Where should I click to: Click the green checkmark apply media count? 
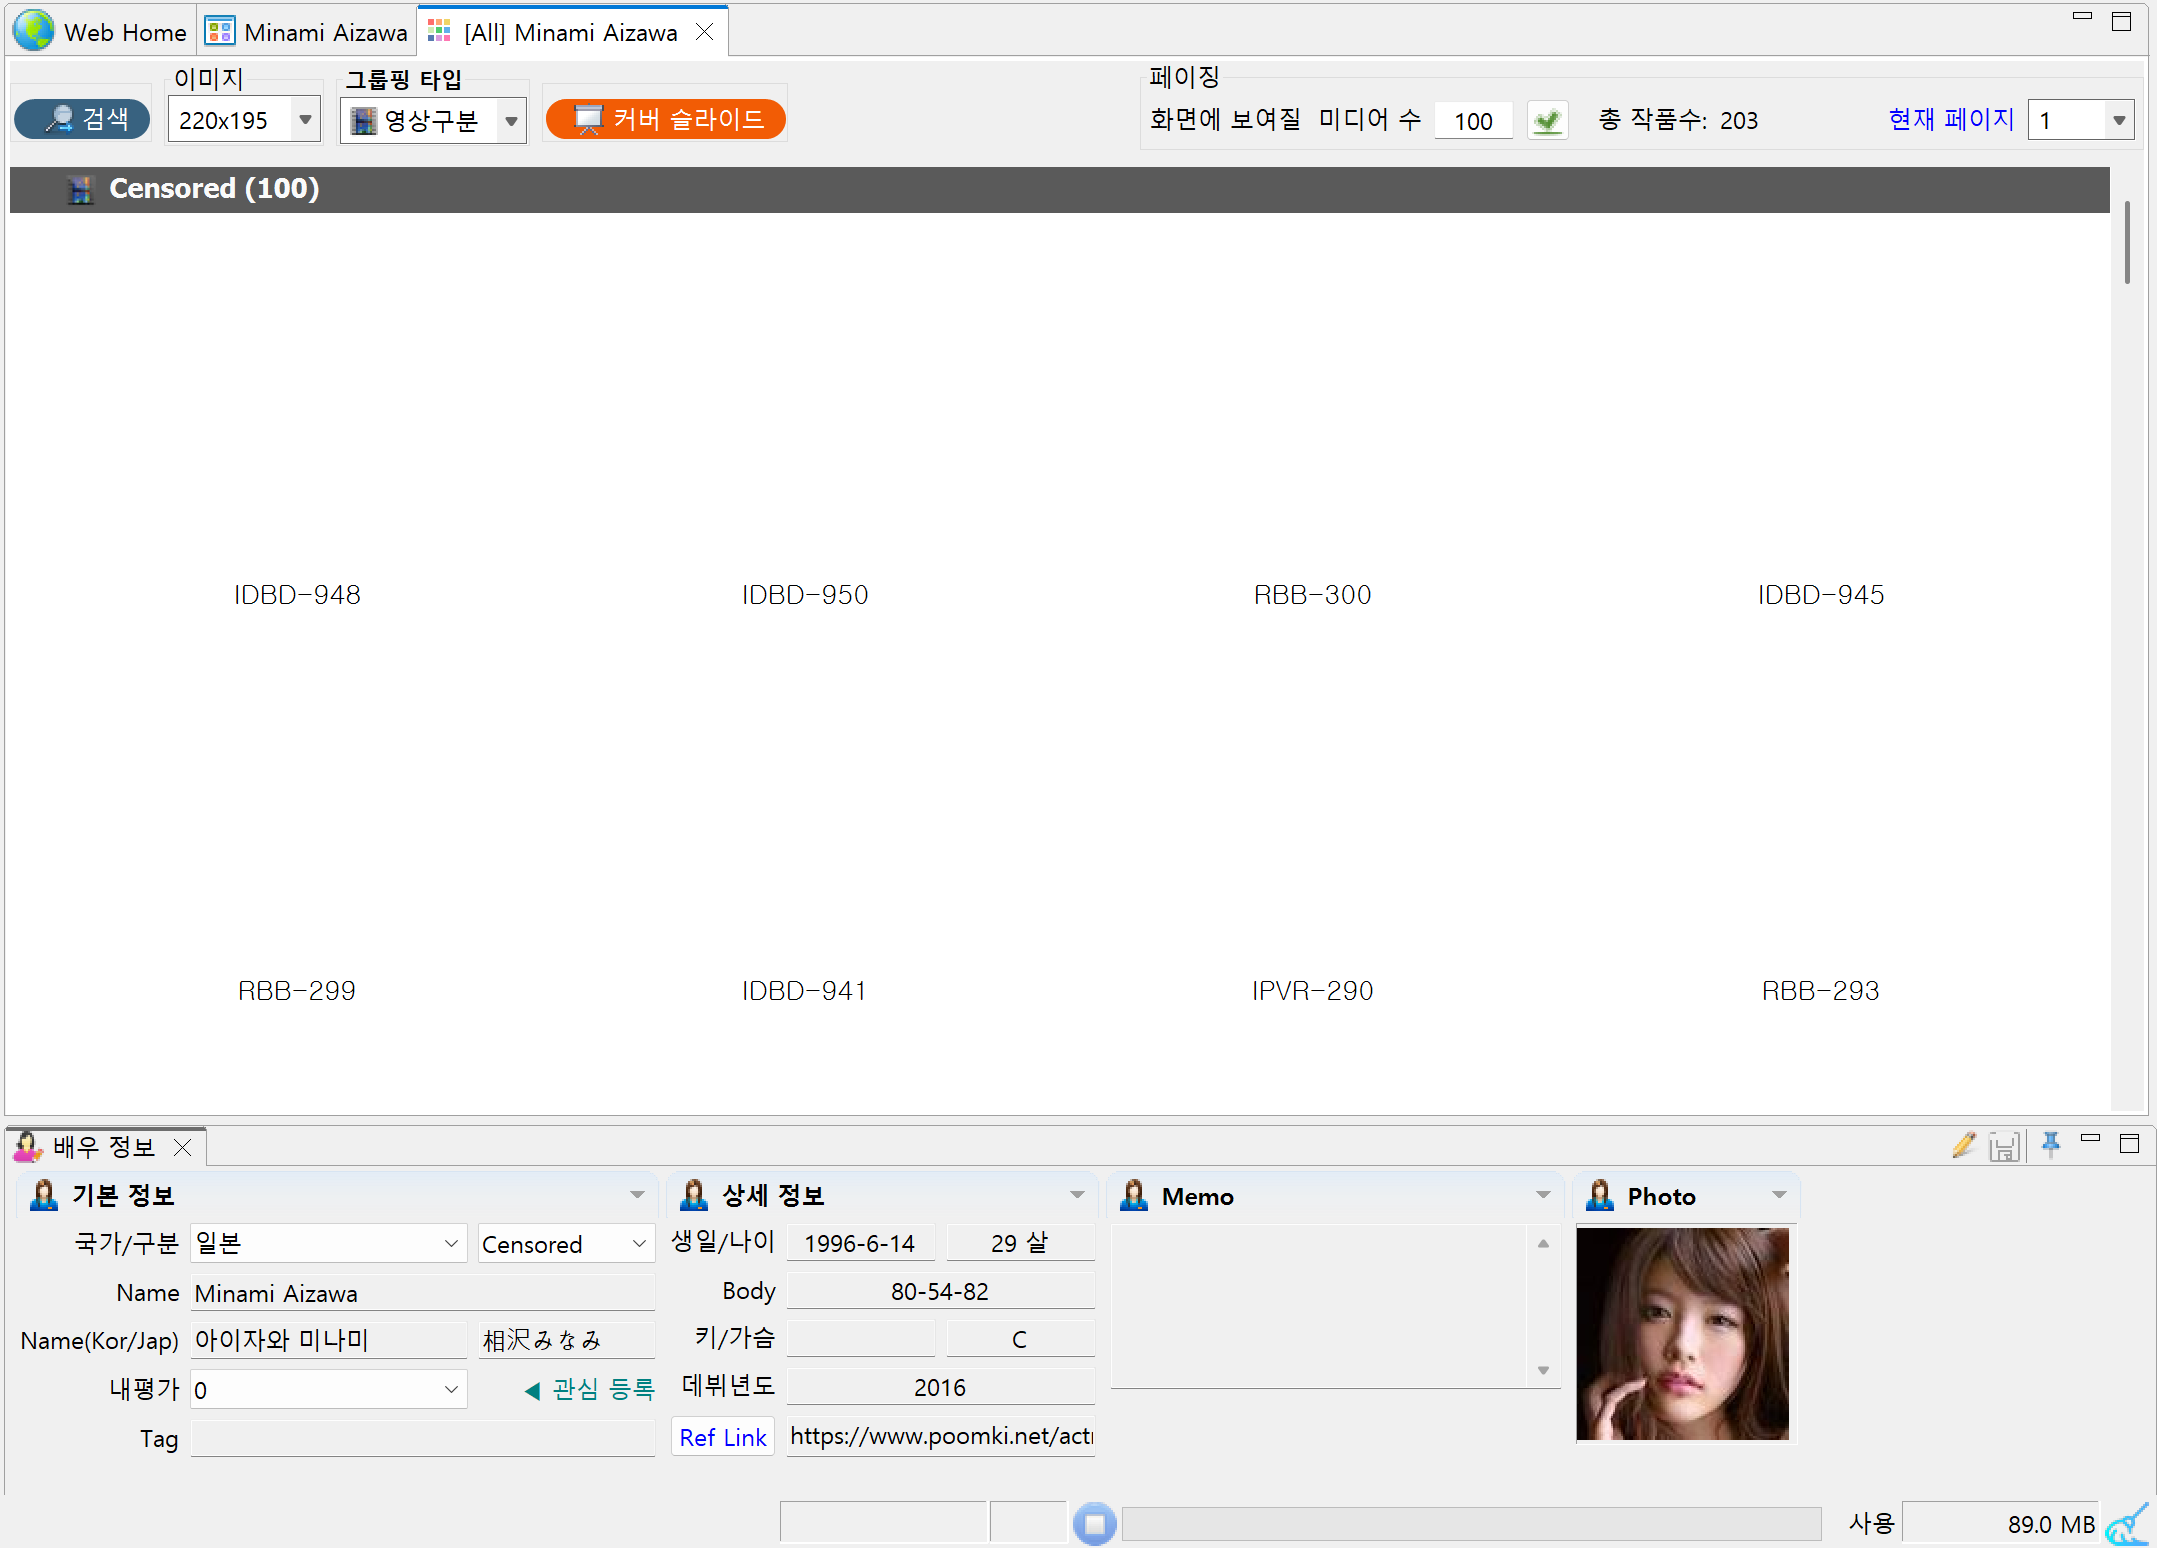1547,121
